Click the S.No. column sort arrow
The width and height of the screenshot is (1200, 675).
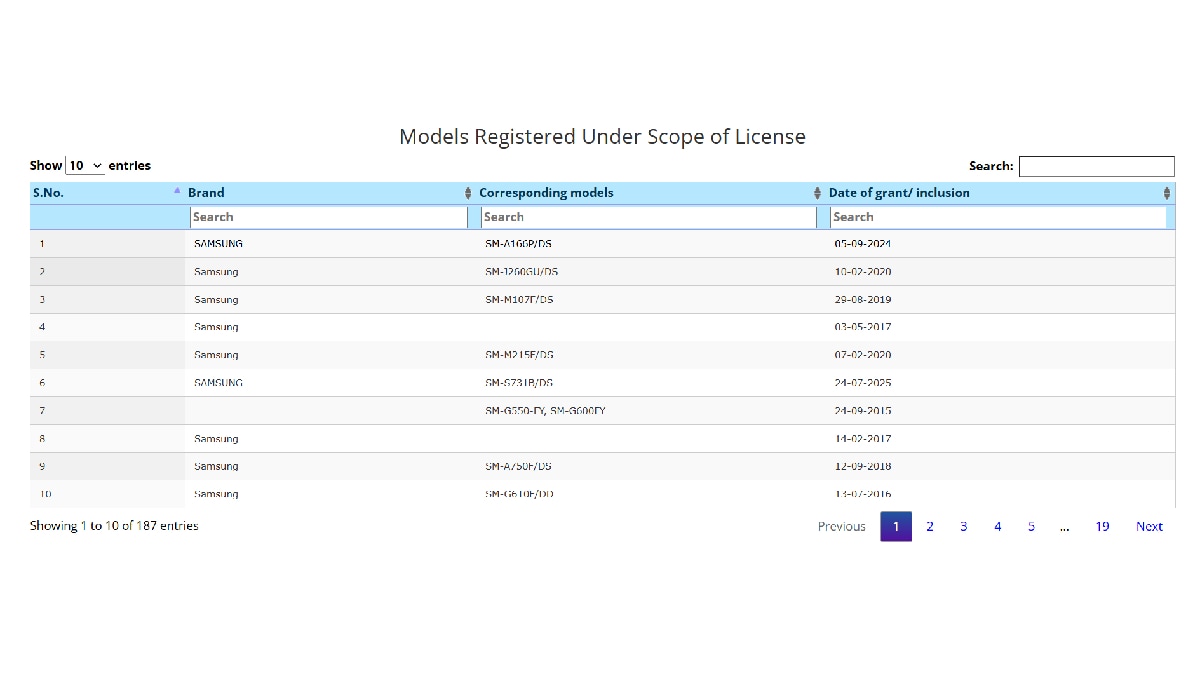[177, 190]
